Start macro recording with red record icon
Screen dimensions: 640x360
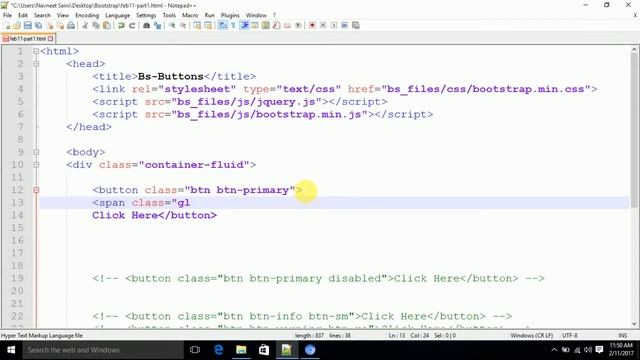pos(312,25)
